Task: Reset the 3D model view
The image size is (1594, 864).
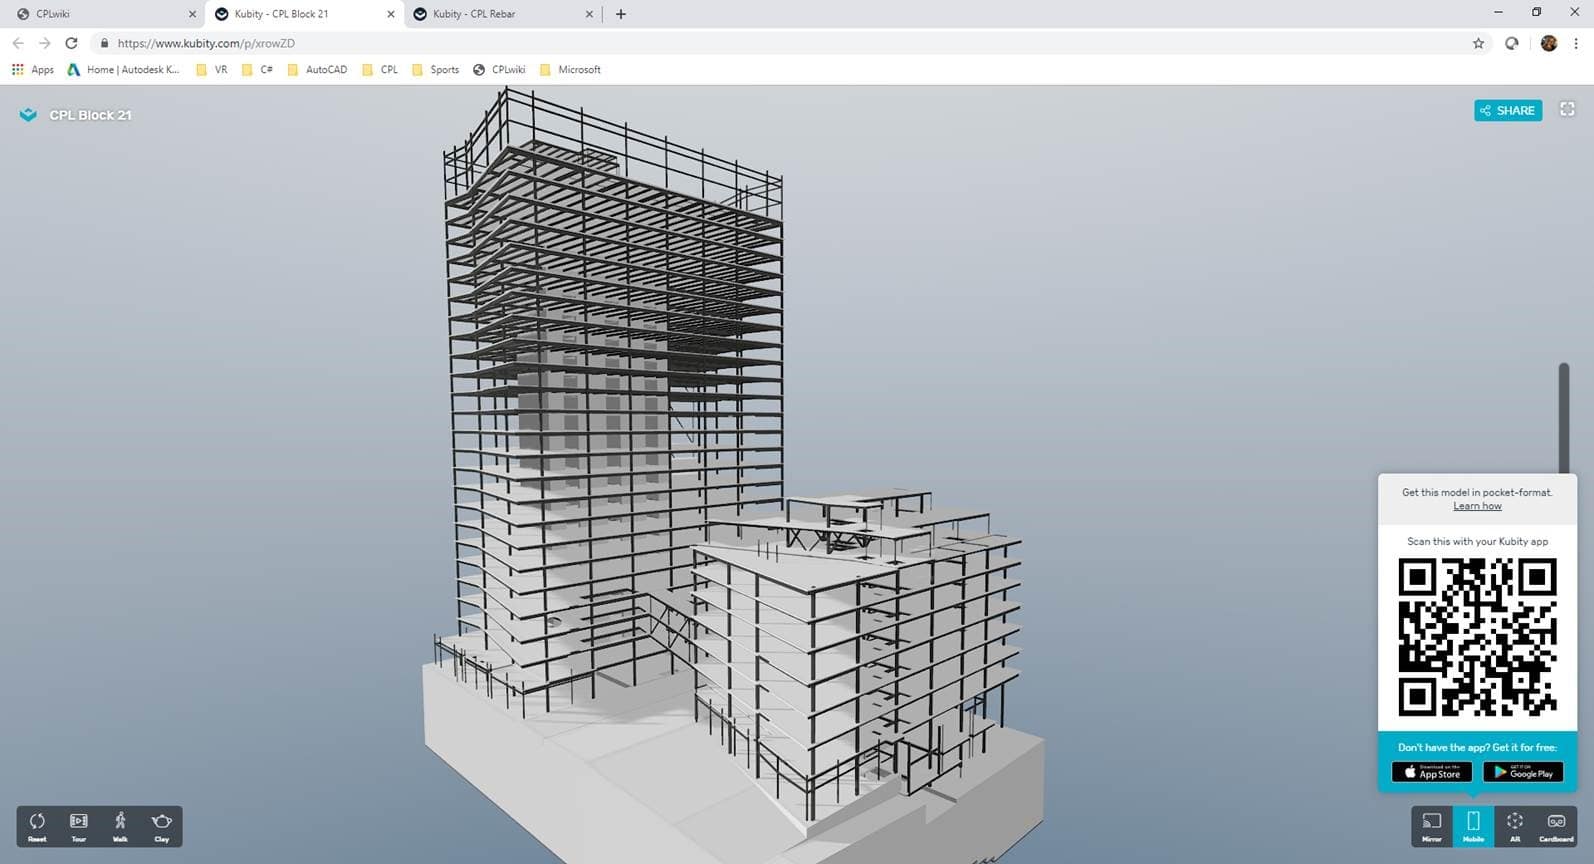Action: pos(37,826)
